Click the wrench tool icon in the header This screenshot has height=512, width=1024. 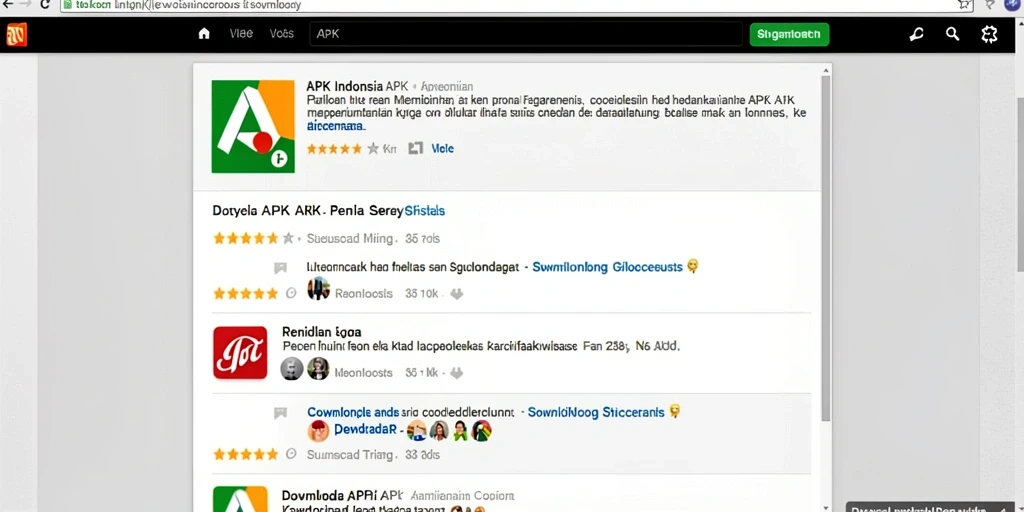click(916, 34)
